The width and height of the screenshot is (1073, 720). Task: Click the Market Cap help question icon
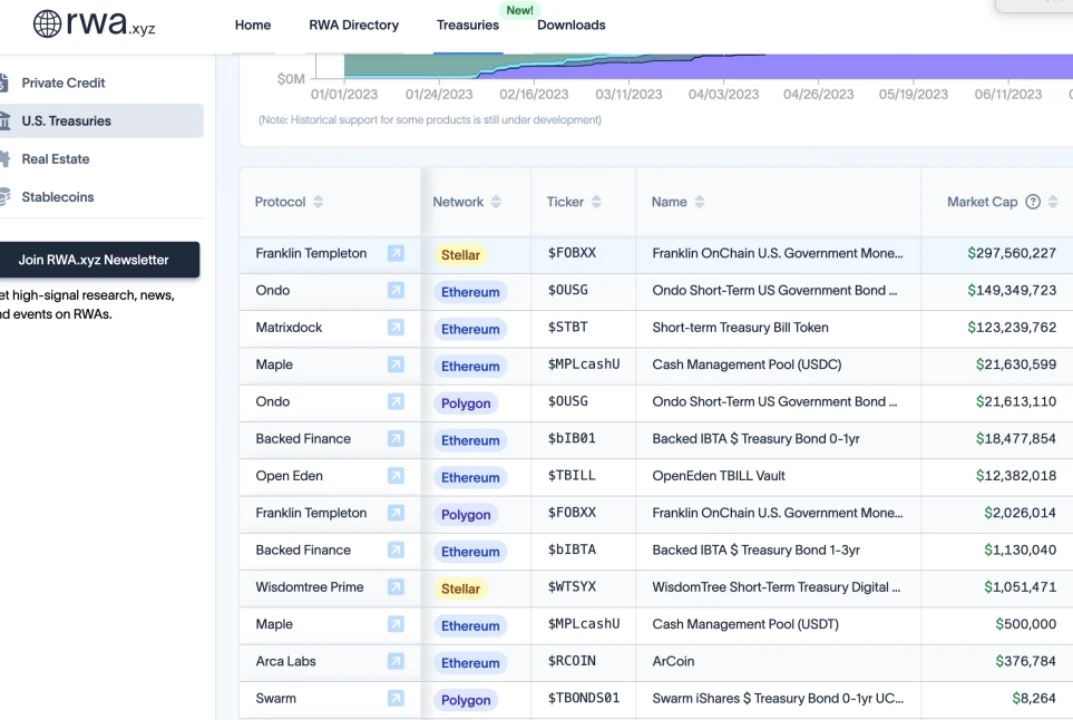pos(1033,202)
